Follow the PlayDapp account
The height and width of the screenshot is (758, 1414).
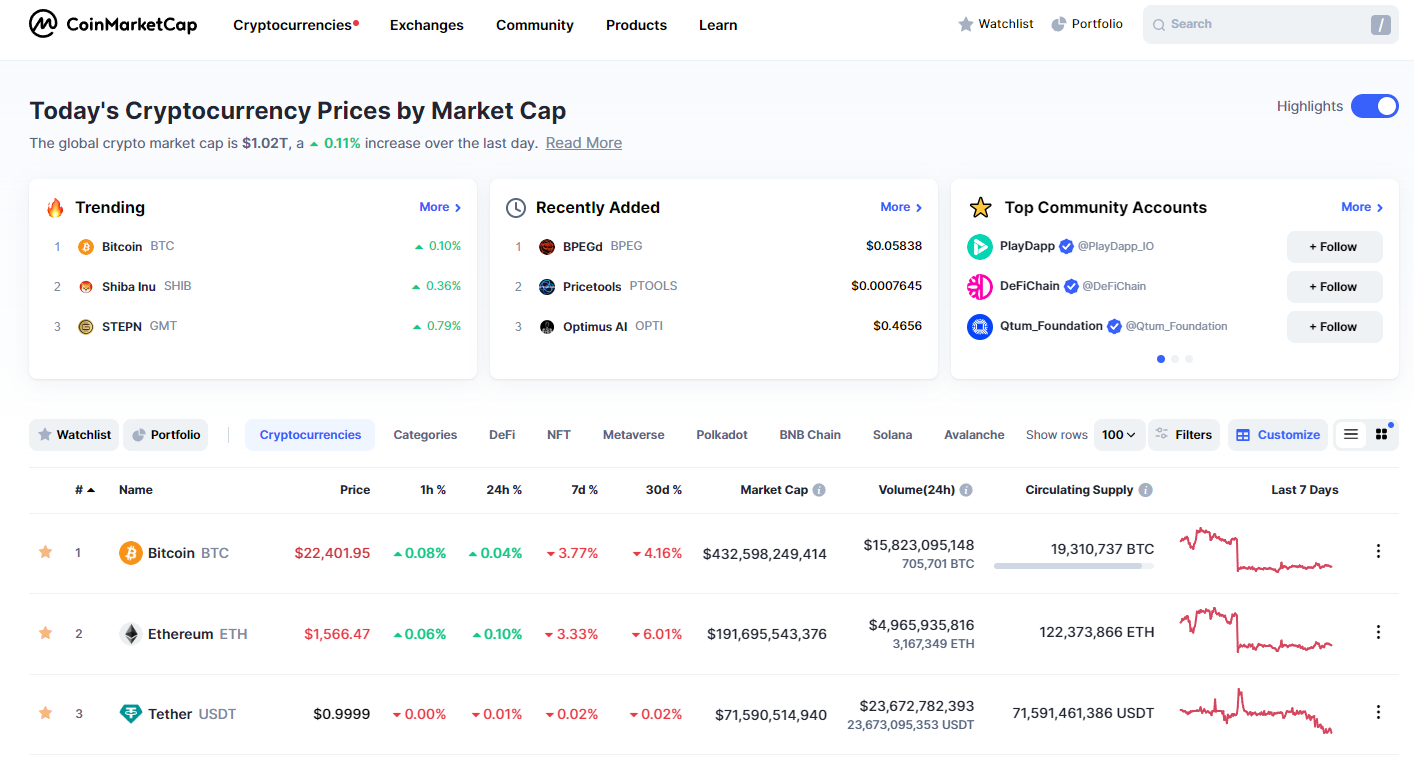1335,247
